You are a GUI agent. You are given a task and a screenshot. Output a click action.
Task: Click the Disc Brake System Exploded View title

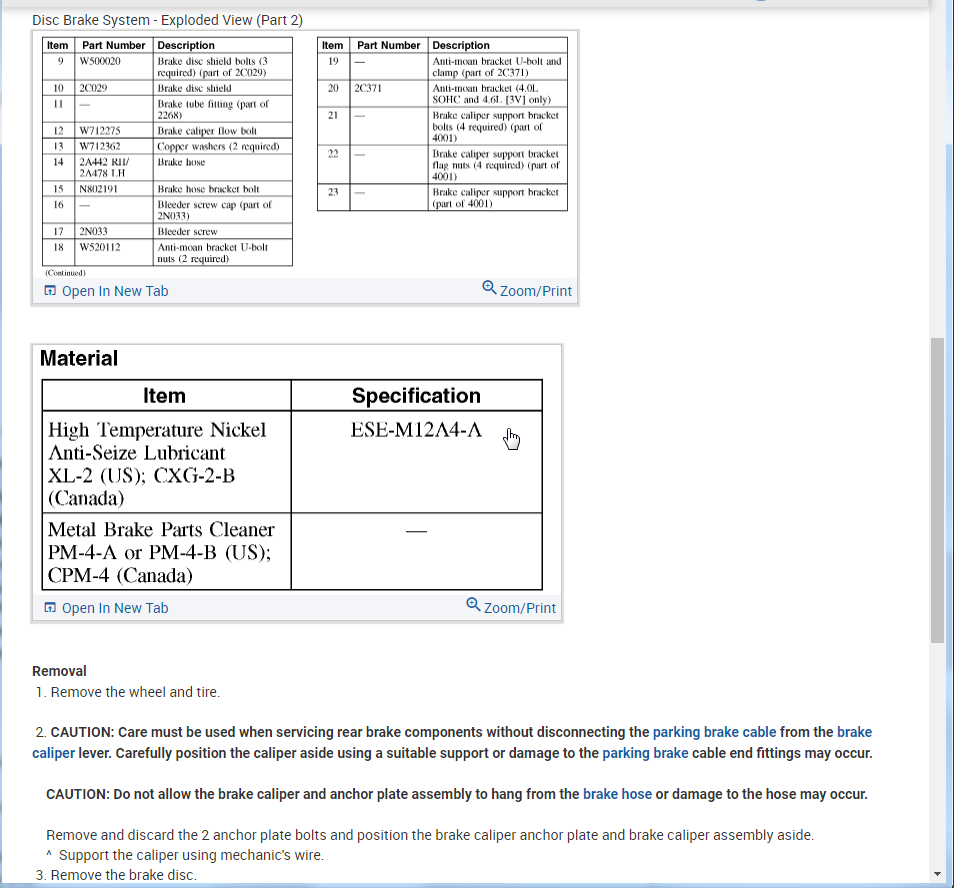pos(167,20)
